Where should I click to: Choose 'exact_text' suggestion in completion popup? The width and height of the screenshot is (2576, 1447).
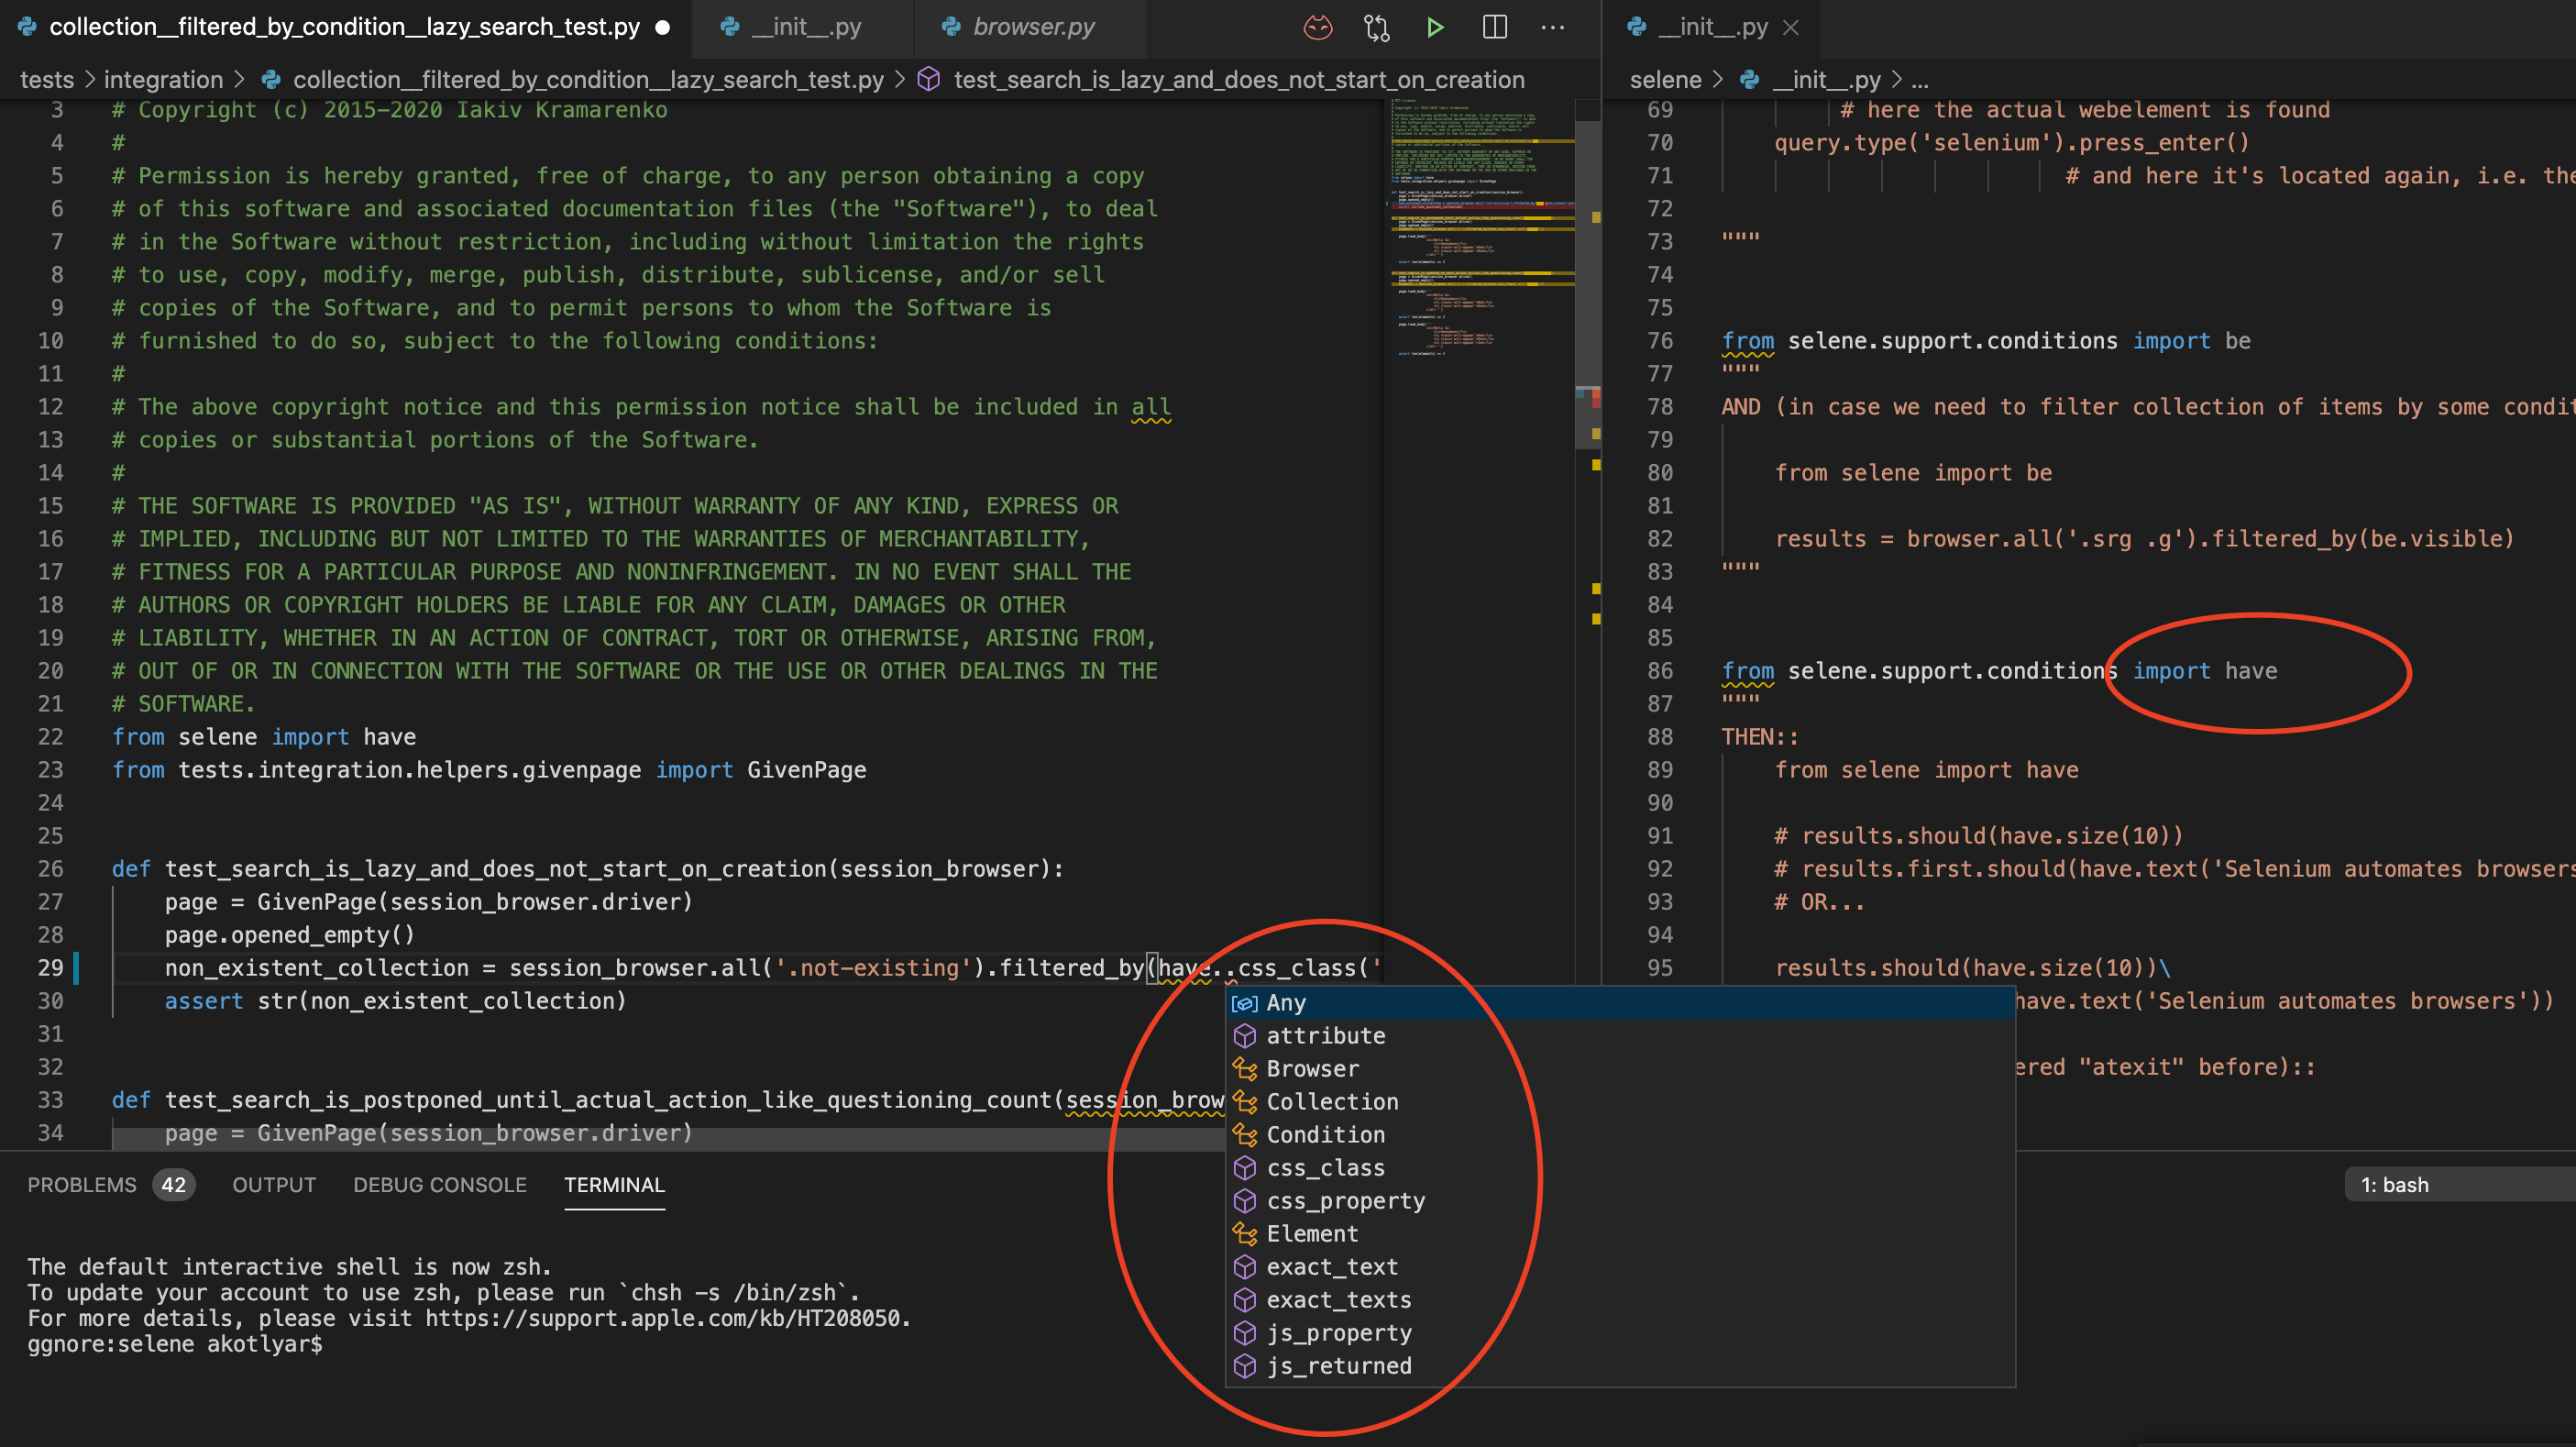point(1331,1266)
